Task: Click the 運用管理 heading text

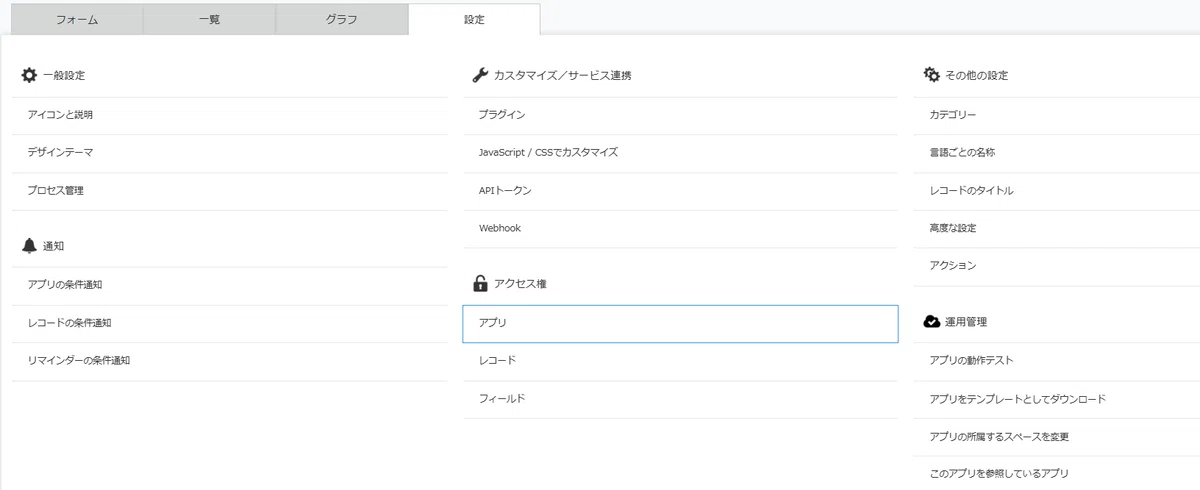Action: 966,322
